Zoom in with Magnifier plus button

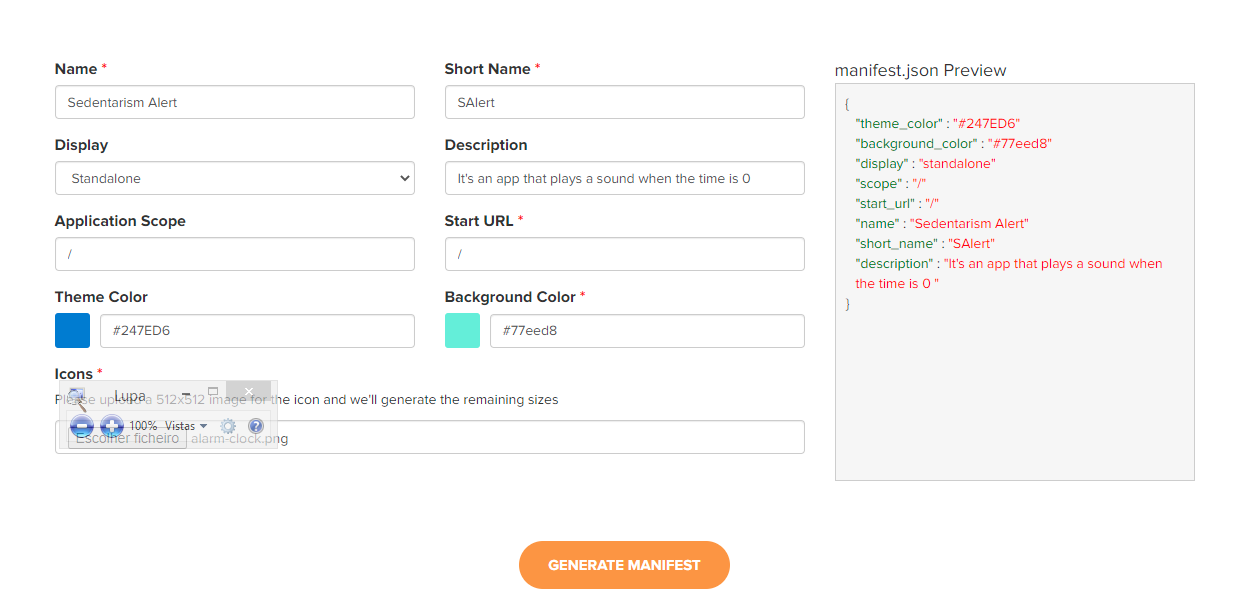coord(112,426)
